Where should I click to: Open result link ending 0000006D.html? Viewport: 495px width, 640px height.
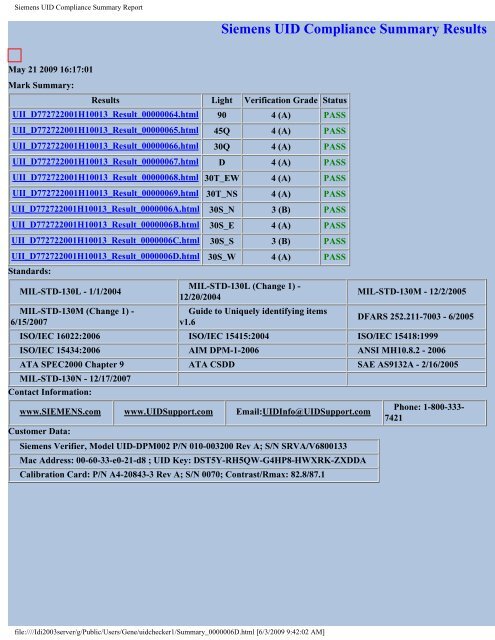(105, 256)
